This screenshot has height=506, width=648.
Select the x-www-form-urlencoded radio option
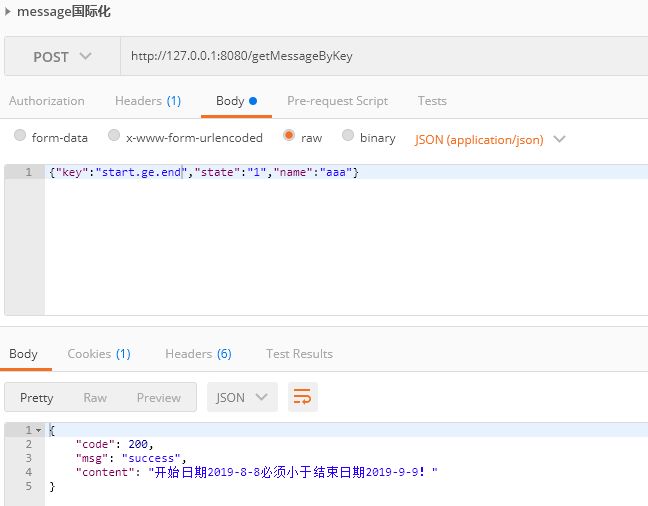(114, 135)
